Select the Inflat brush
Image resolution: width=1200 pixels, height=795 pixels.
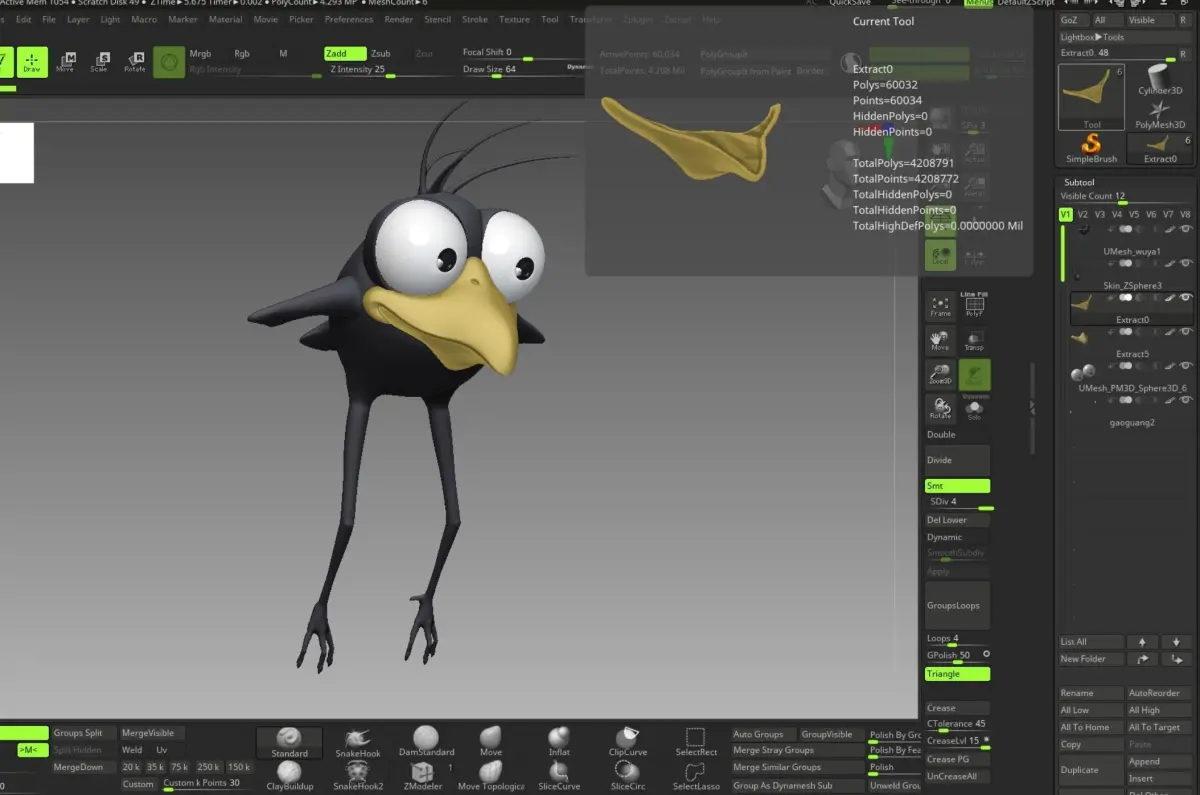point(559,742)
